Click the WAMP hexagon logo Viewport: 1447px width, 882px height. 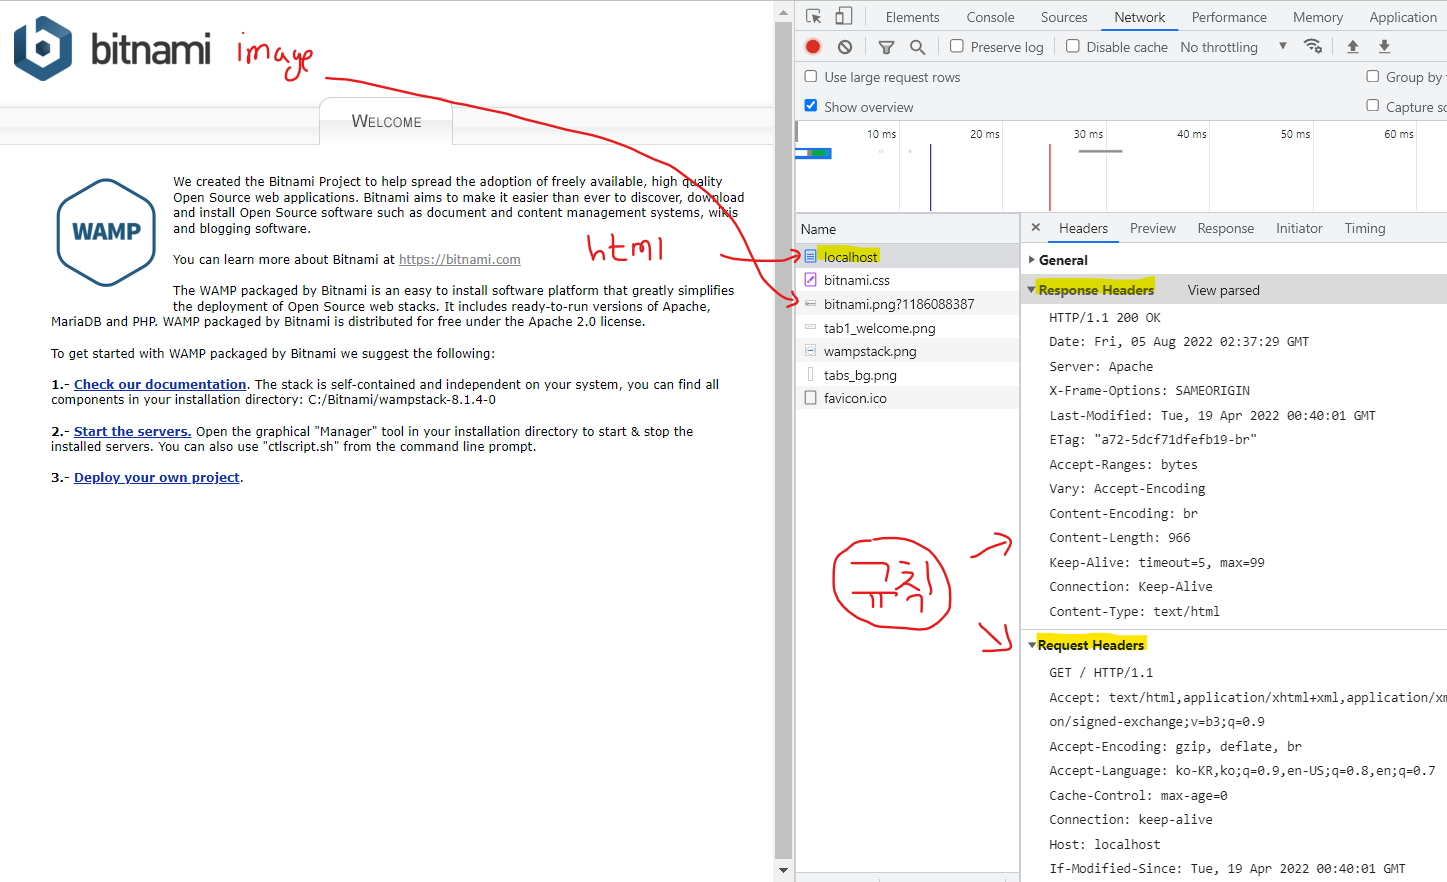(x=106, y=232)
